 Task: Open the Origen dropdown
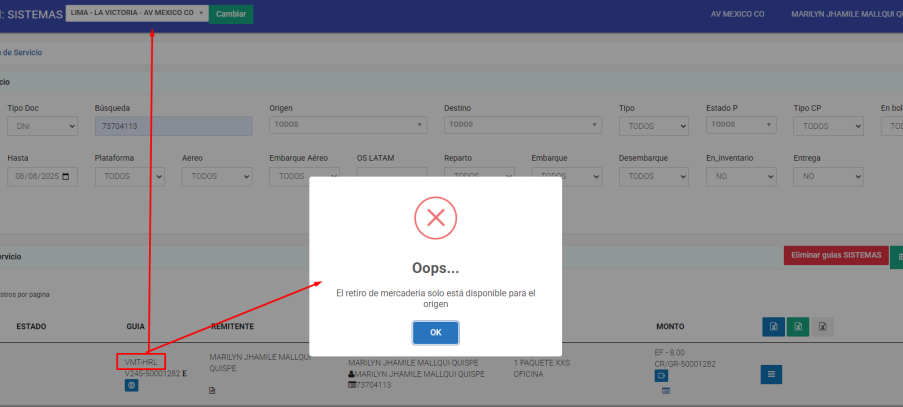347,125
